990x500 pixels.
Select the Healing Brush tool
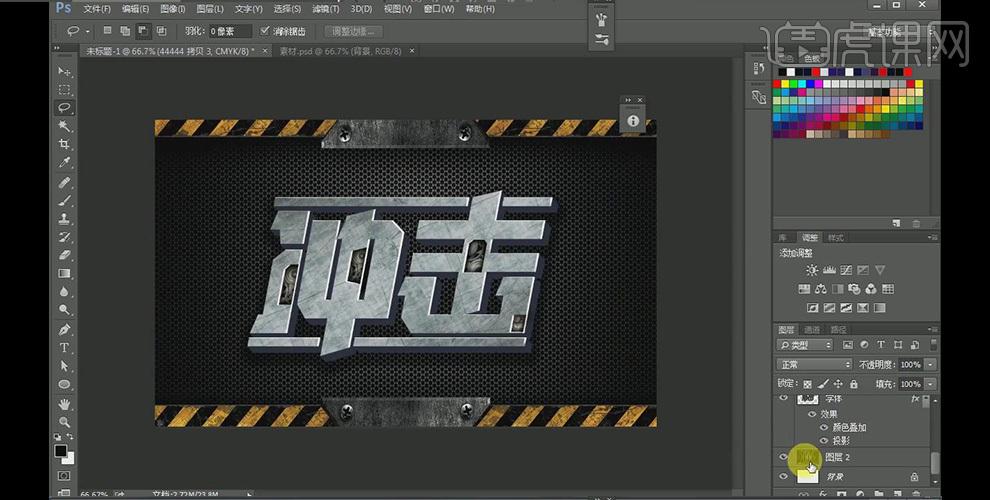click(64, 182)
